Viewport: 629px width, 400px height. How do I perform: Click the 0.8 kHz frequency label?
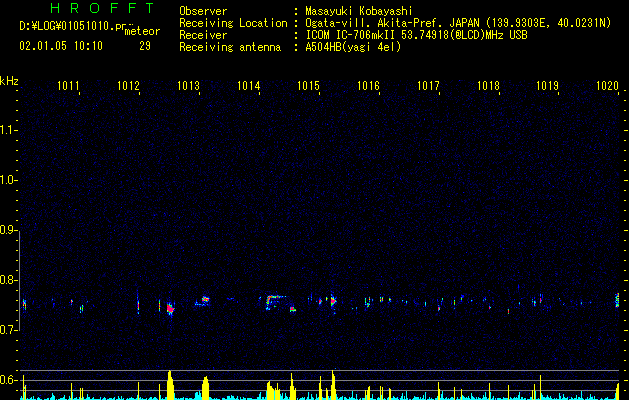[x=9, y=280]
